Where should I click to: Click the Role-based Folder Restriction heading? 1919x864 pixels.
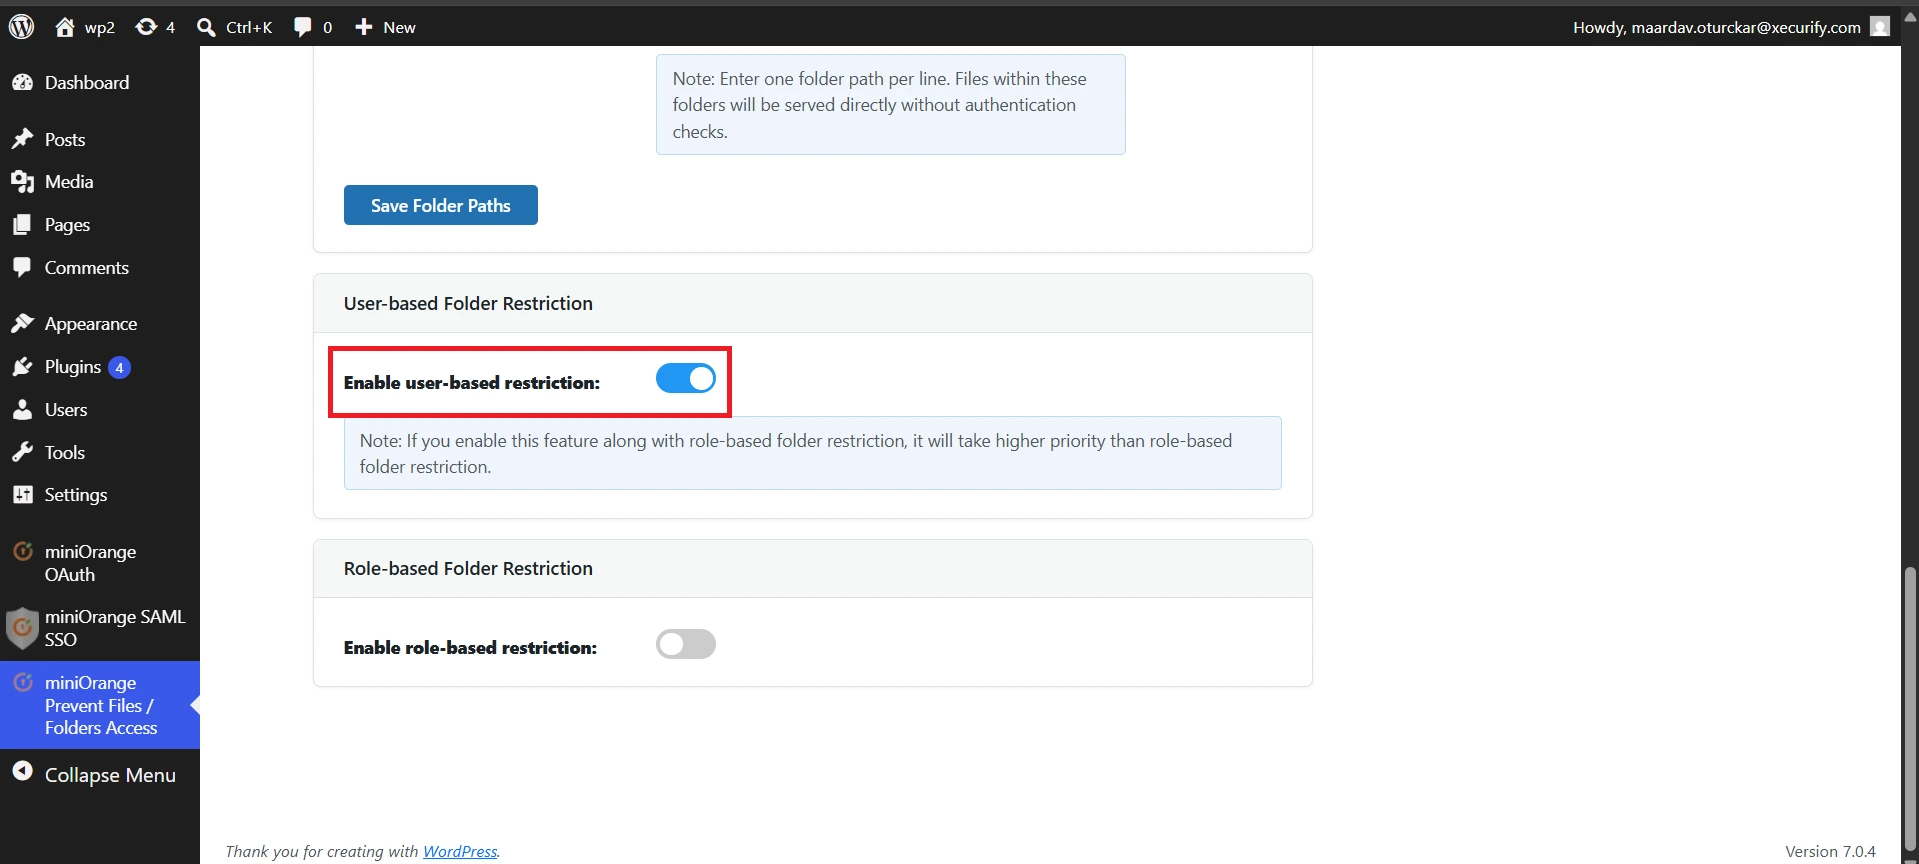click(468, 568)
